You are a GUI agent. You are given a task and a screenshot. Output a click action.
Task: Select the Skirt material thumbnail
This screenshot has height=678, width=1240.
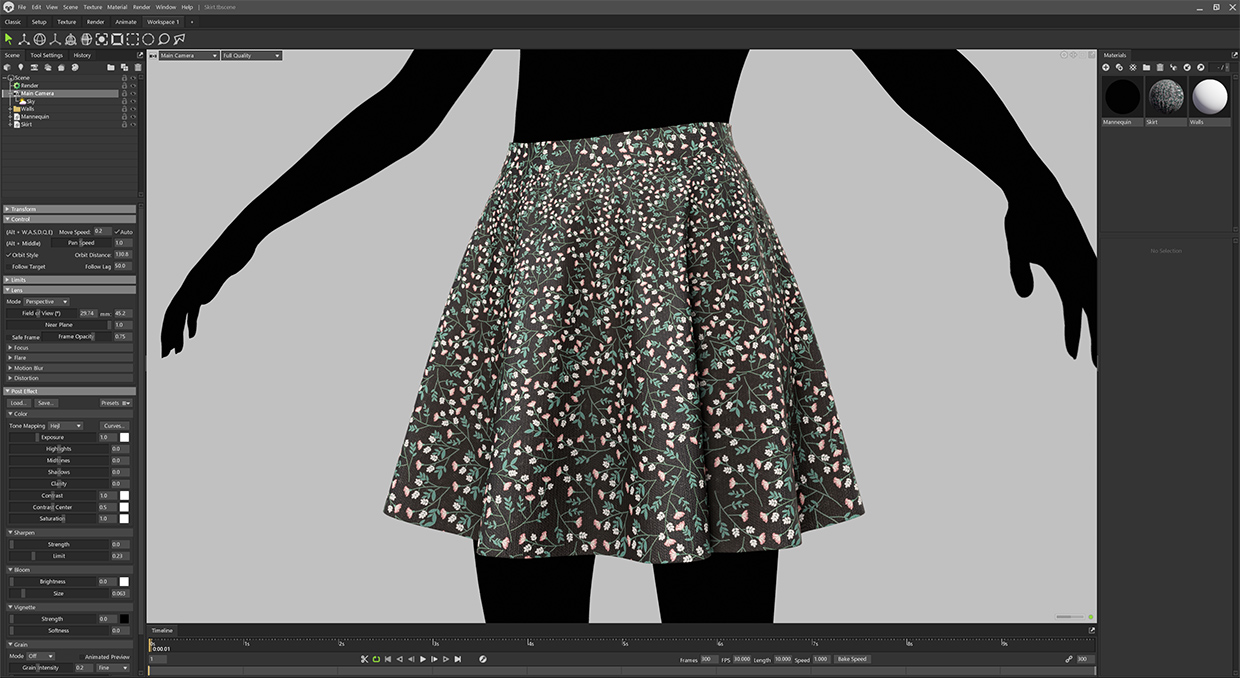click(1166, 97)
